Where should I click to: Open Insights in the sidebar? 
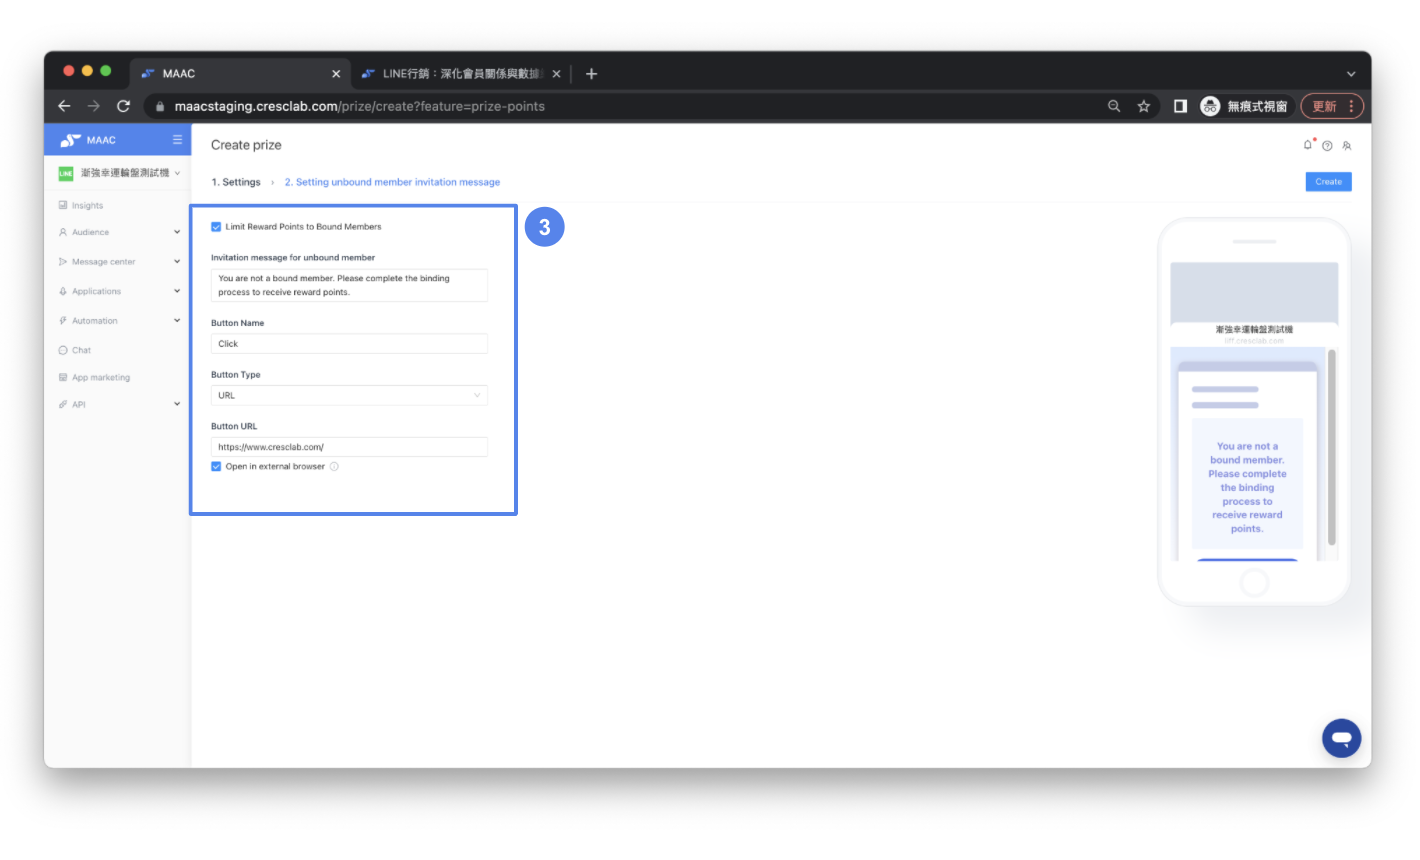pos(87,206)
